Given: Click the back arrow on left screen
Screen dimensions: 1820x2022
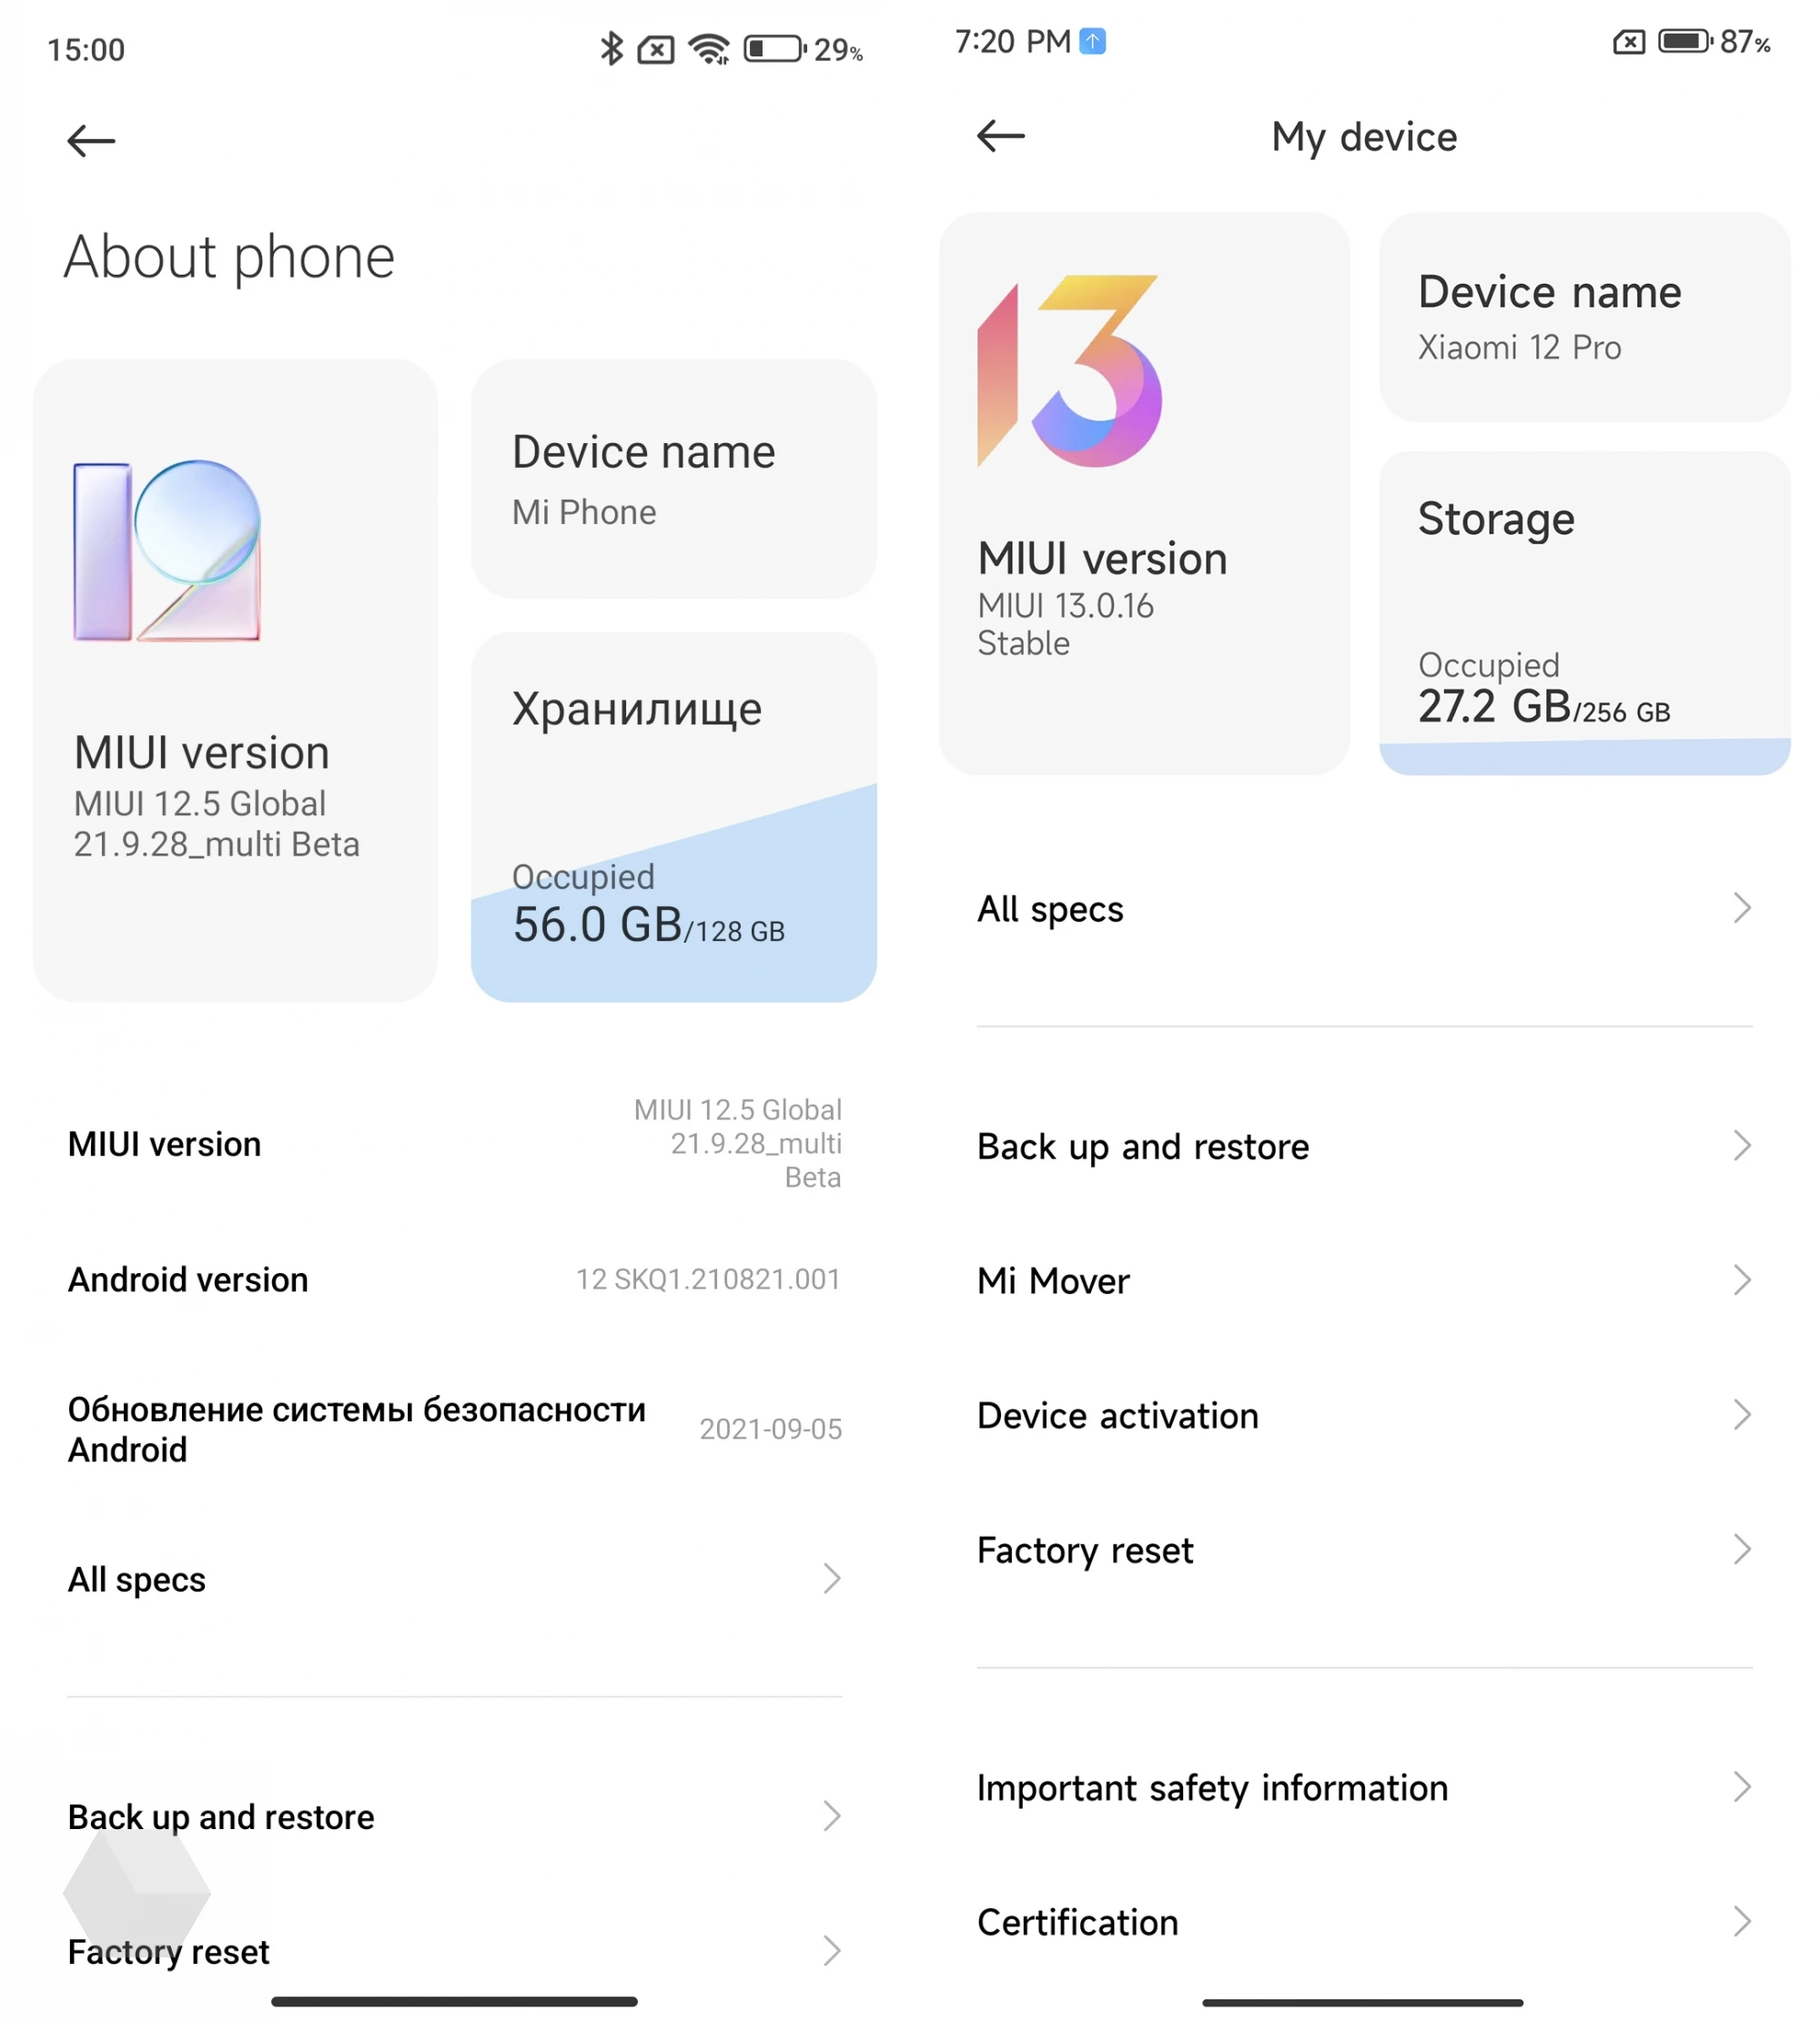Looking at the screenshot, I should pos(89,137).
